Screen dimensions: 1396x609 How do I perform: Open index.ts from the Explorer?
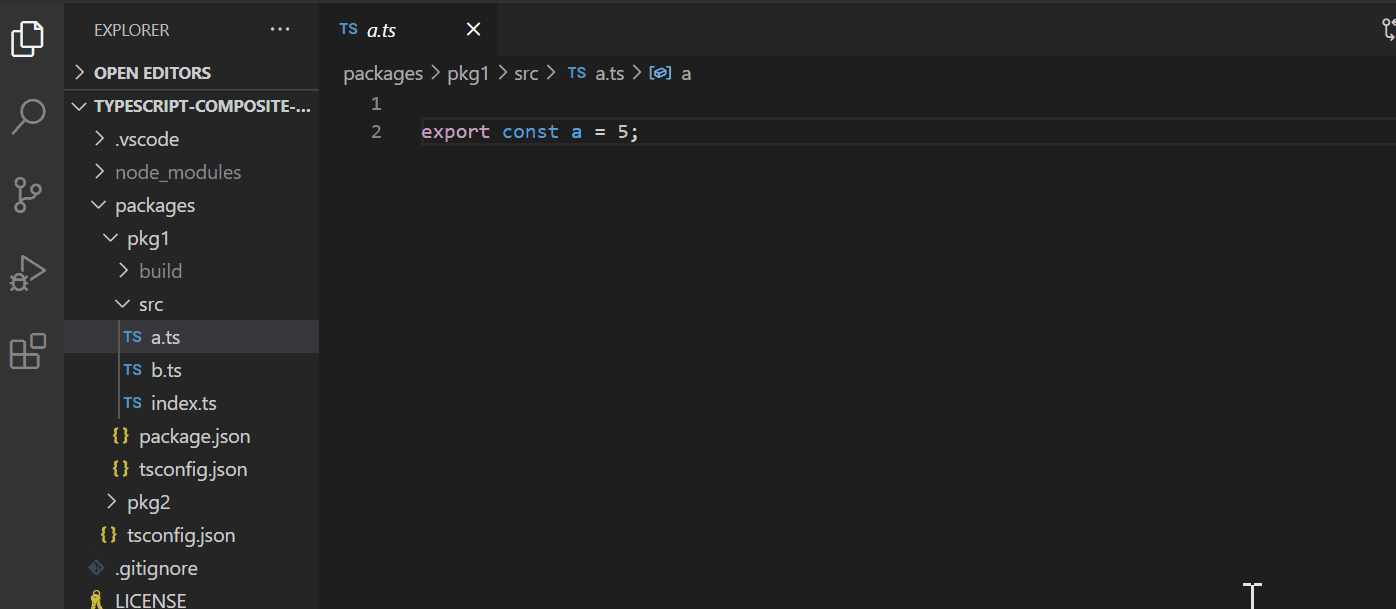pos(184,402)
